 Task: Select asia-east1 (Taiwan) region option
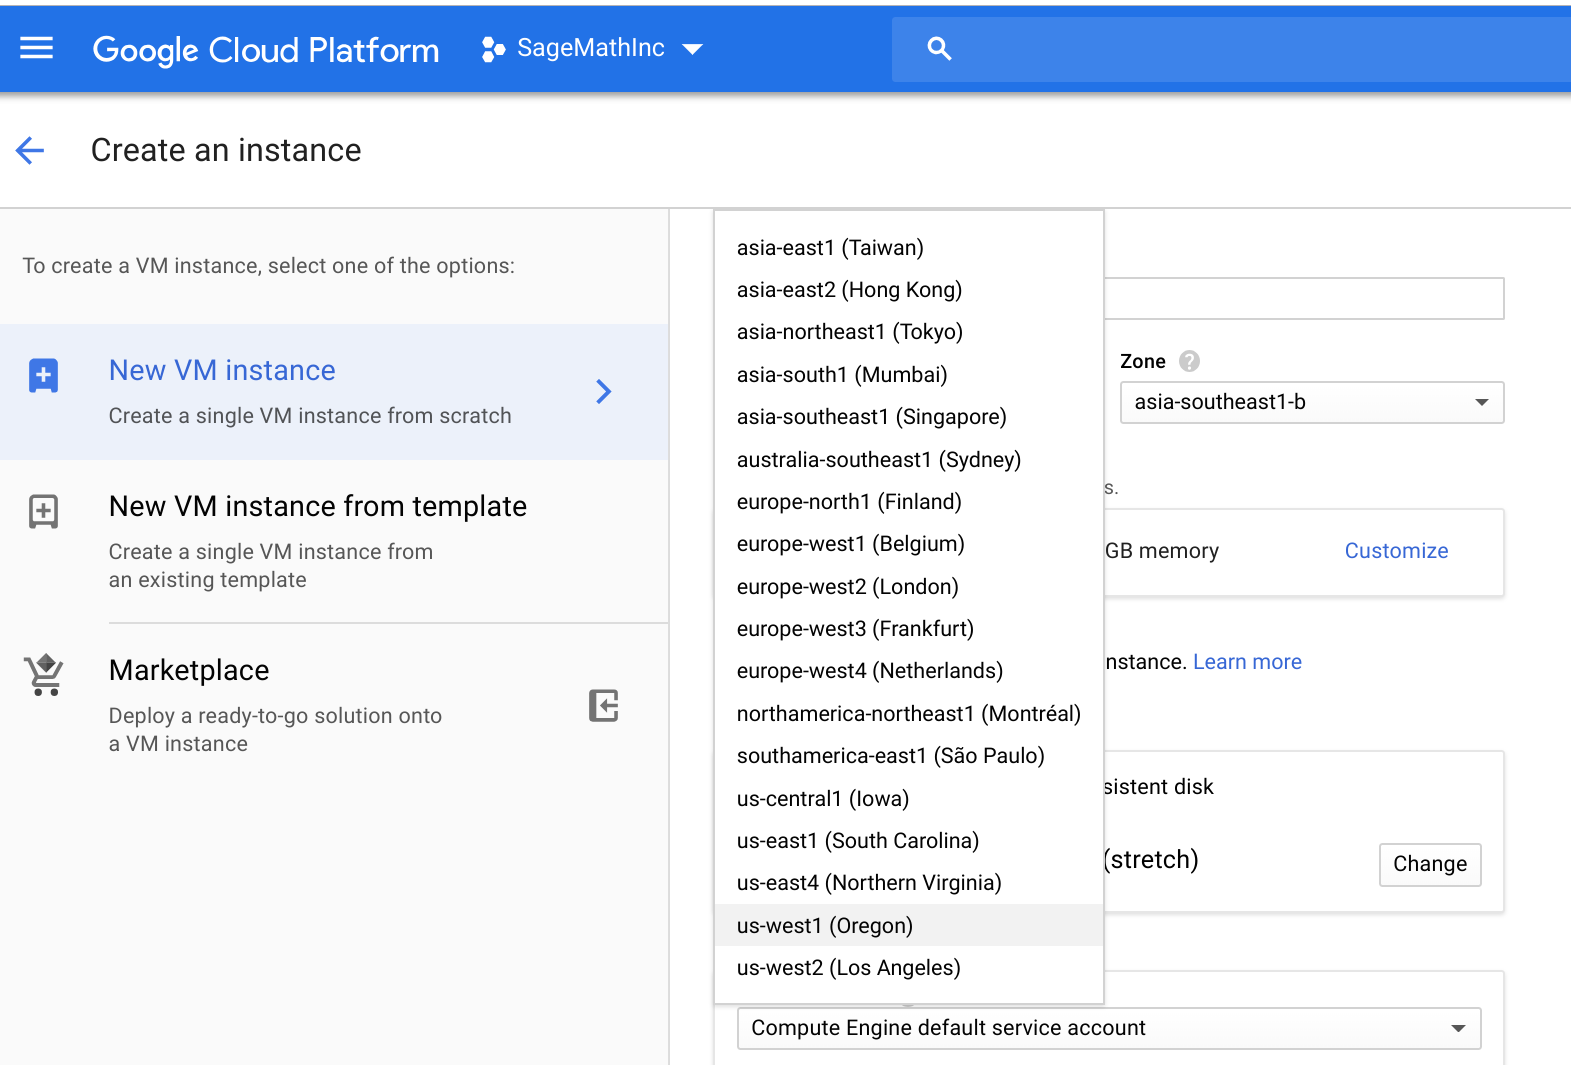(830, 247)
